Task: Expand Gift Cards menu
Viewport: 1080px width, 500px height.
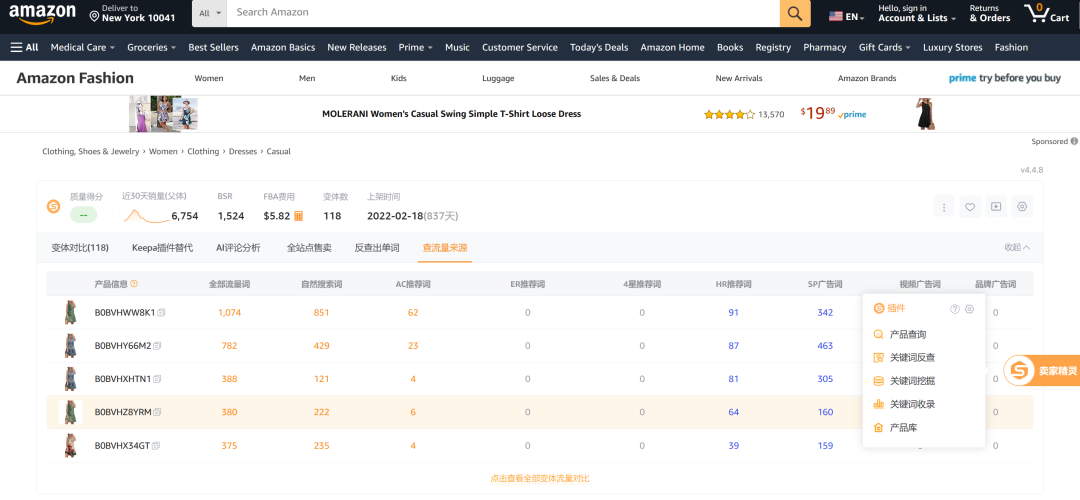Action: [884, 48]
